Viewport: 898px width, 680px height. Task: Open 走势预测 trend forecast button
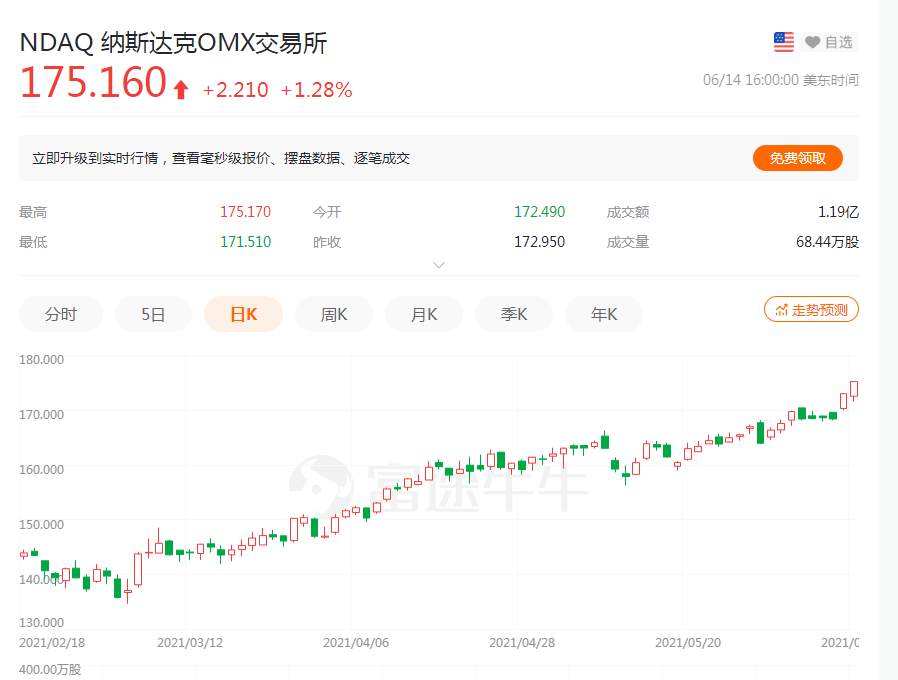pos(811,309)
